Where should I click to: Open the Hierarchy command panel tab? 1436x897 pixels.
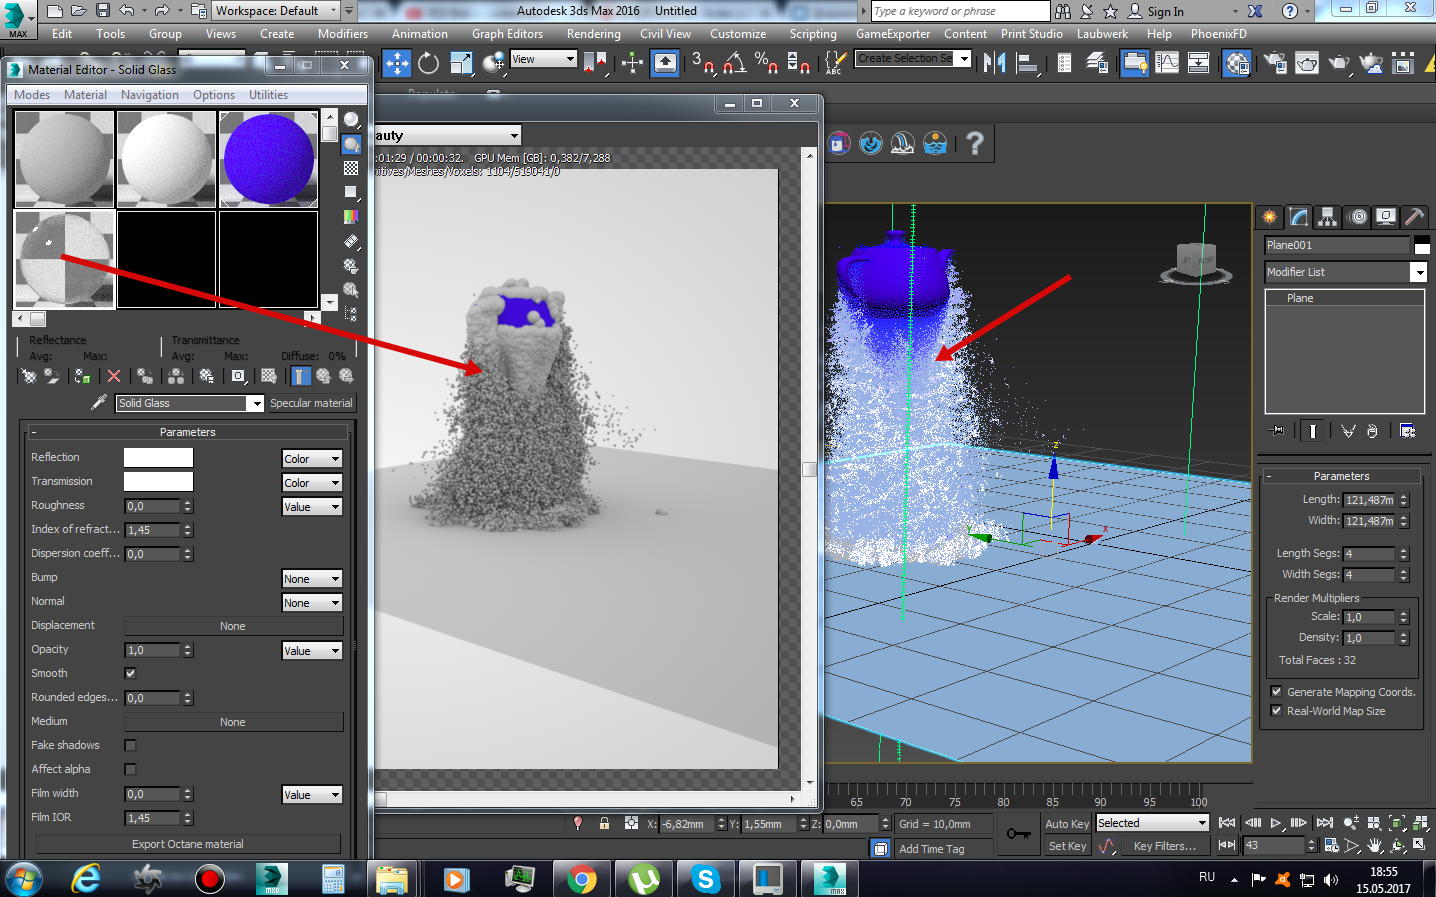(x=1327, y=216)
